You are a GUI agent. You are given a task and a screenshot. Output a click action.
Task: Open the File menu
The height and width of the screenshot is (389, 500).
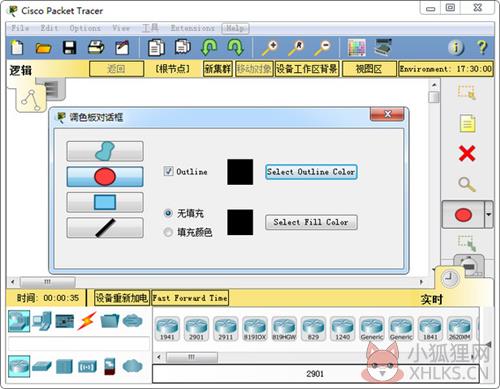(x=20, y=28)
